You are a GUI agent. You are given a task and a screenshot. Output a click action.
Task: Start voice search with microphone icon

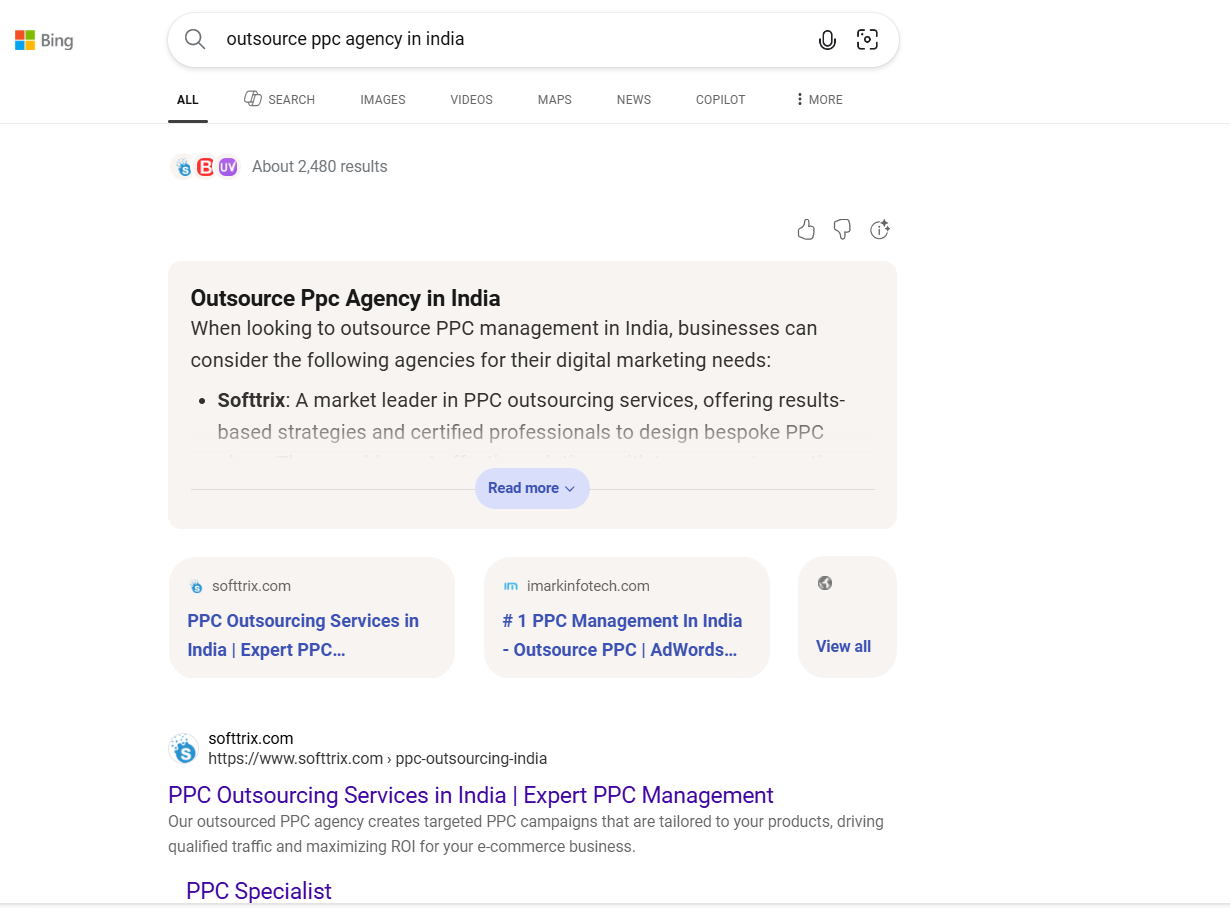827,40
